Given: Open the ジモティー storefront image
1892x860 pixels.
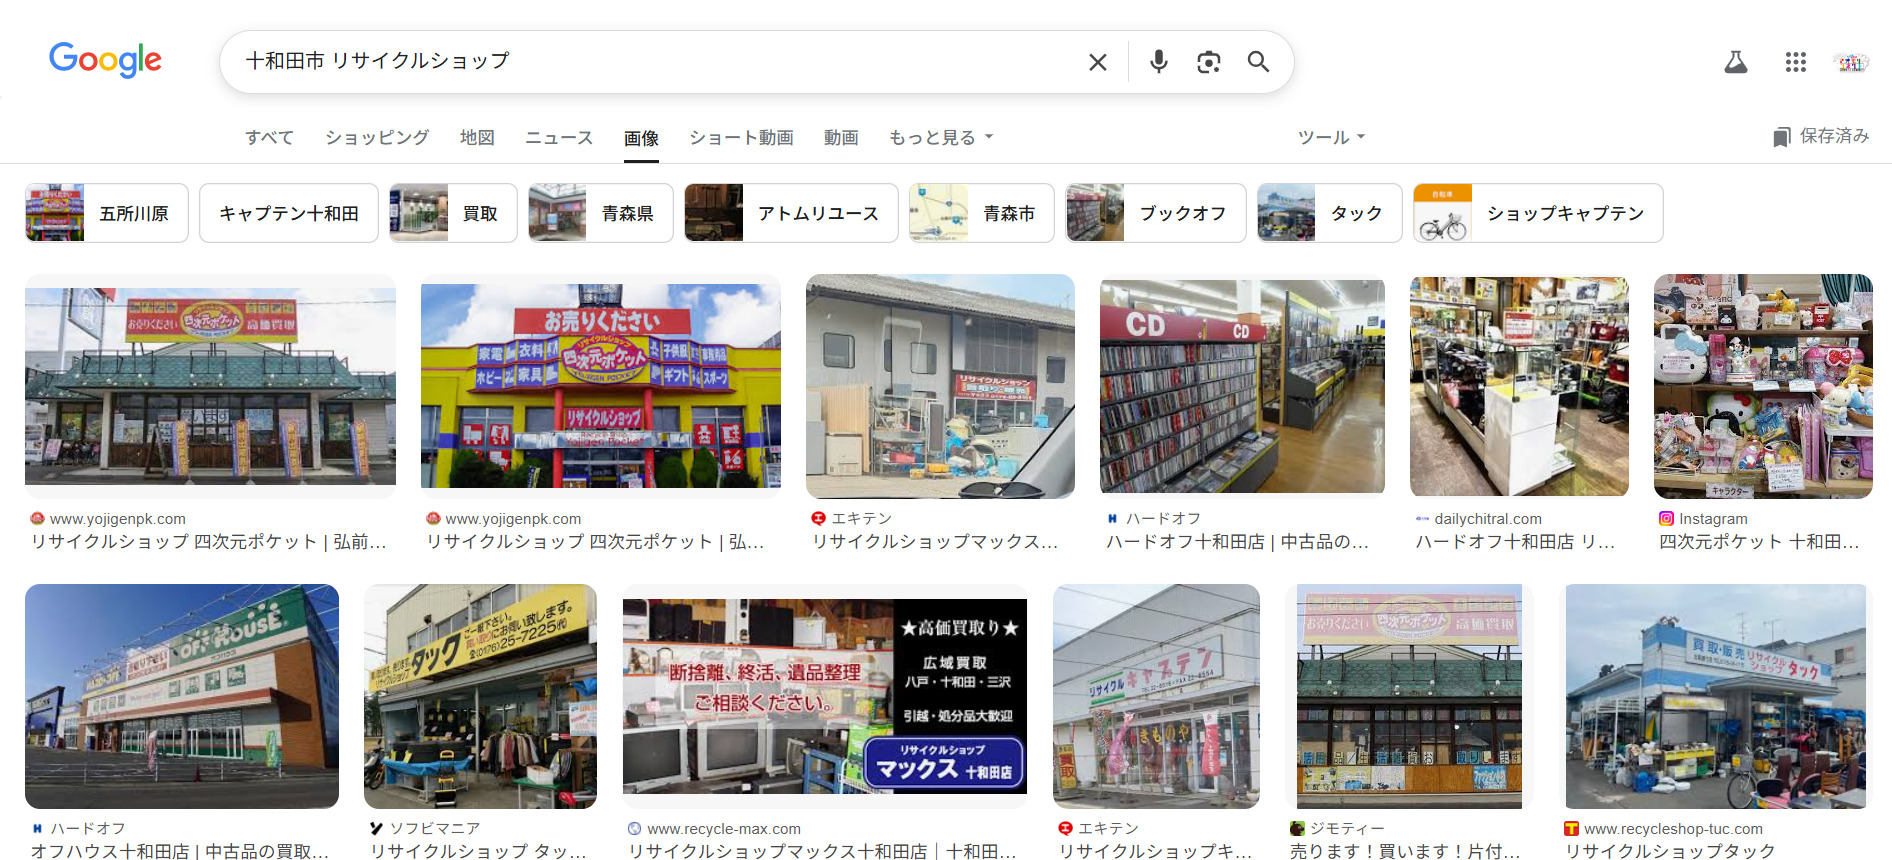Looking at the screenshot, I should [1409, 696].
